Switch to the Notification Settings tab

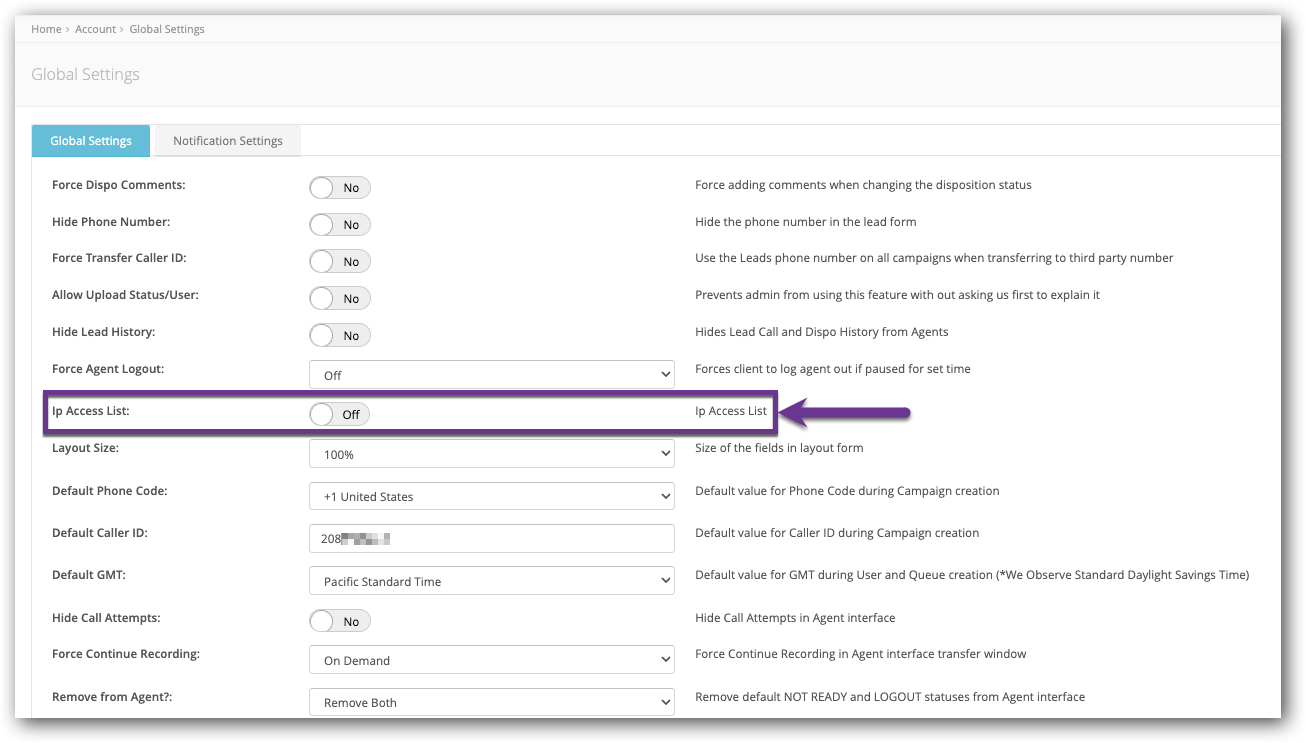tap(227, 140)
